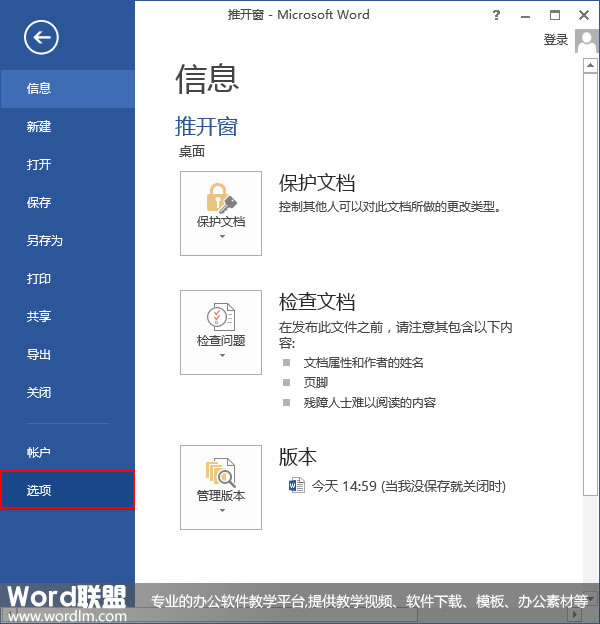Click the vertical scrollbar up arrow
The width and height of the screenshot is (600, 624).
pos(590,65)
